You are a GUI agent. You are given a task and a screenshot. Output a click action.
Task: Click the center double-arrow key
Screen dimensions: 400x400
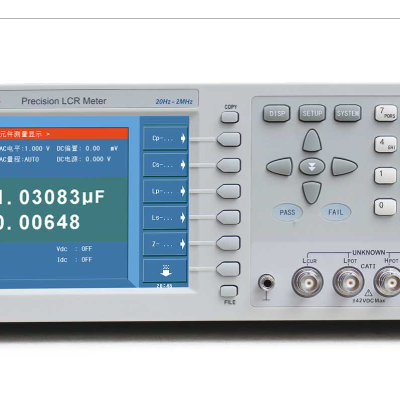click(x=312, y=166)
